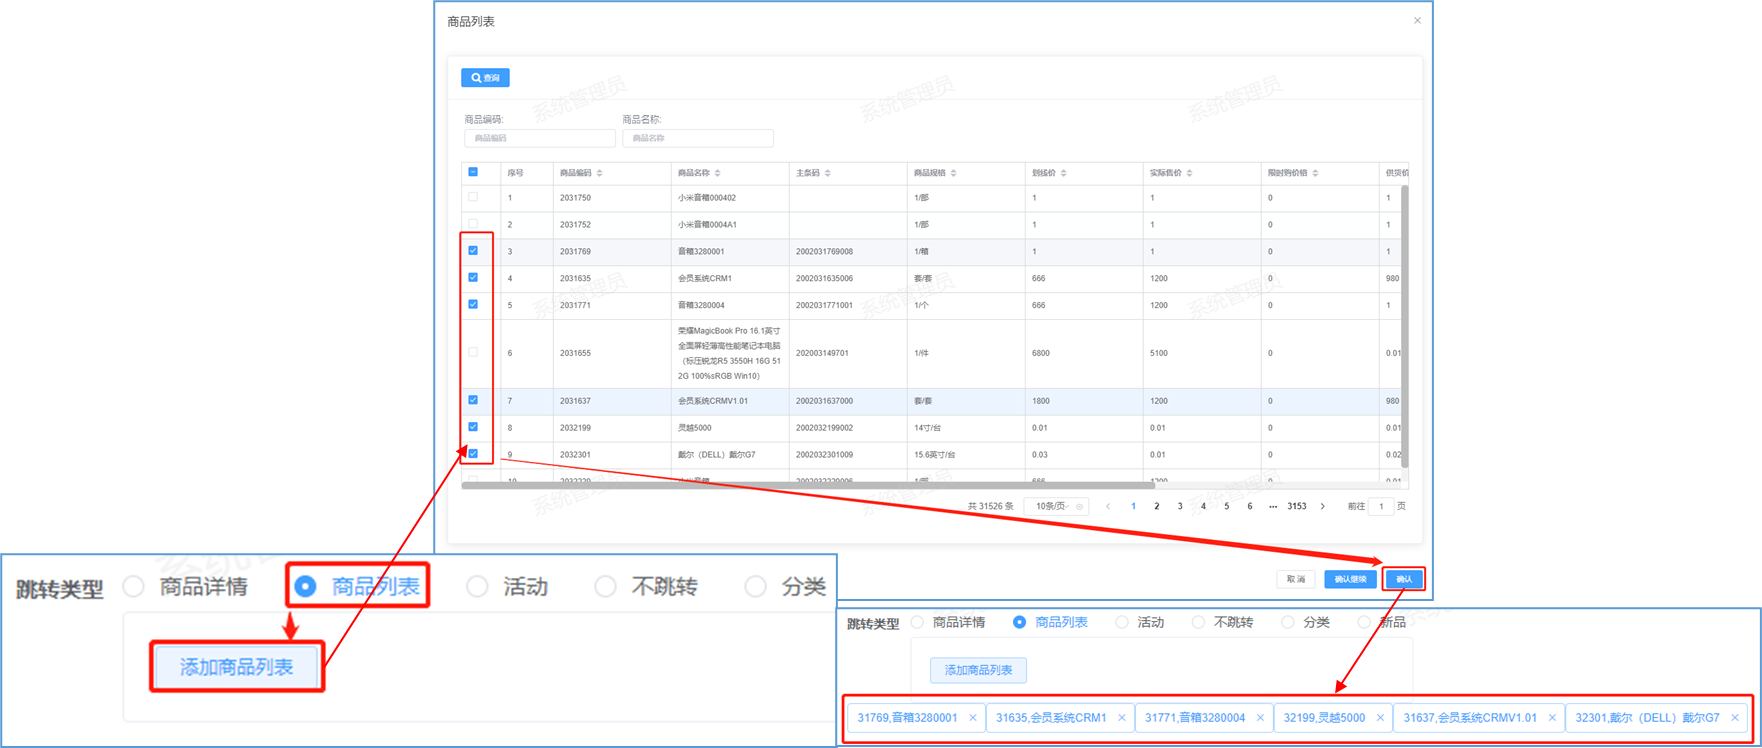
Task: Toggle the select-all checkbox in table header
Action: 473,172
